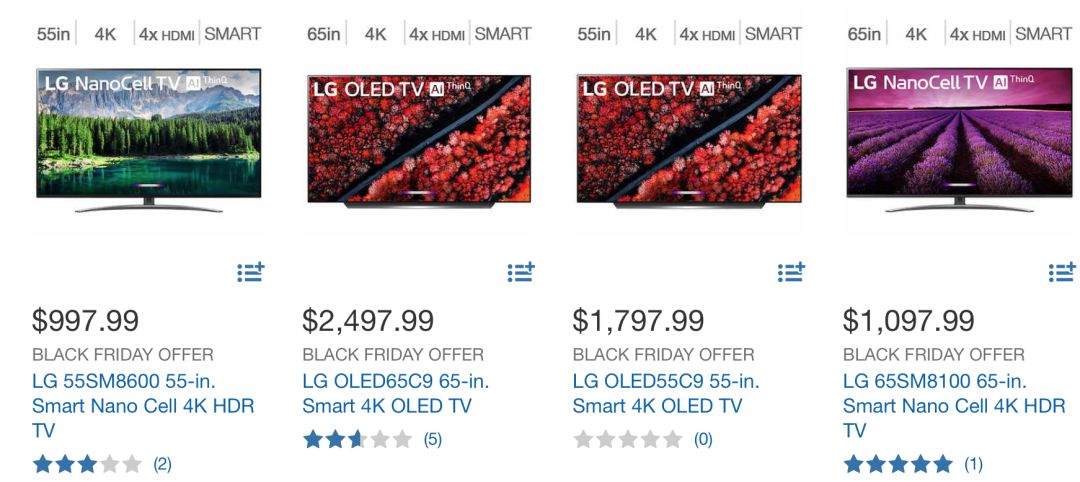The image size is (1080, 482).
Task: Add LG OLED55C9 to list icon
Action: pyautogui.click(x=791, y=272)
